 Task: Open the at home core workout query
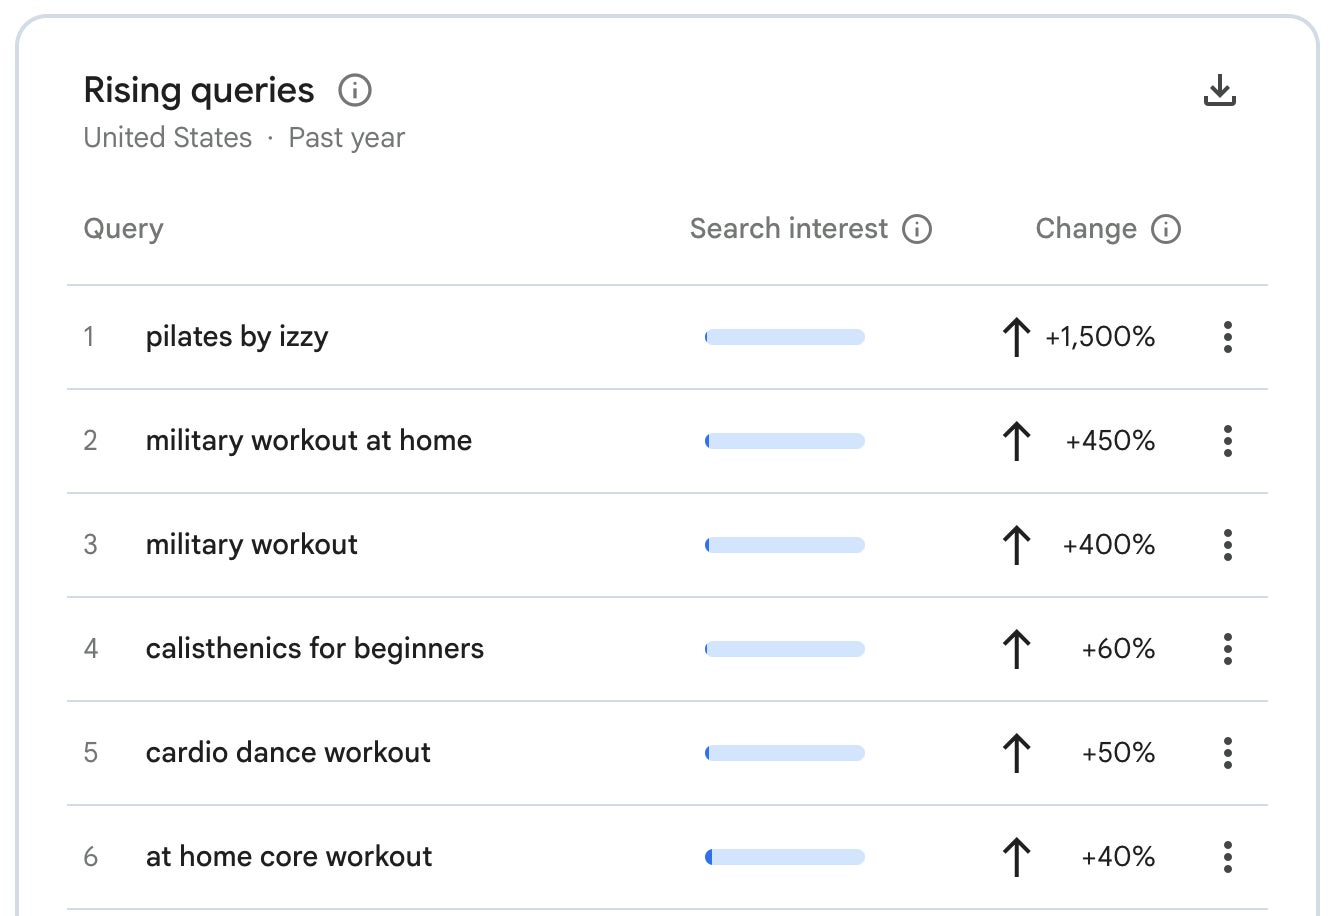[x=289, y=857]
